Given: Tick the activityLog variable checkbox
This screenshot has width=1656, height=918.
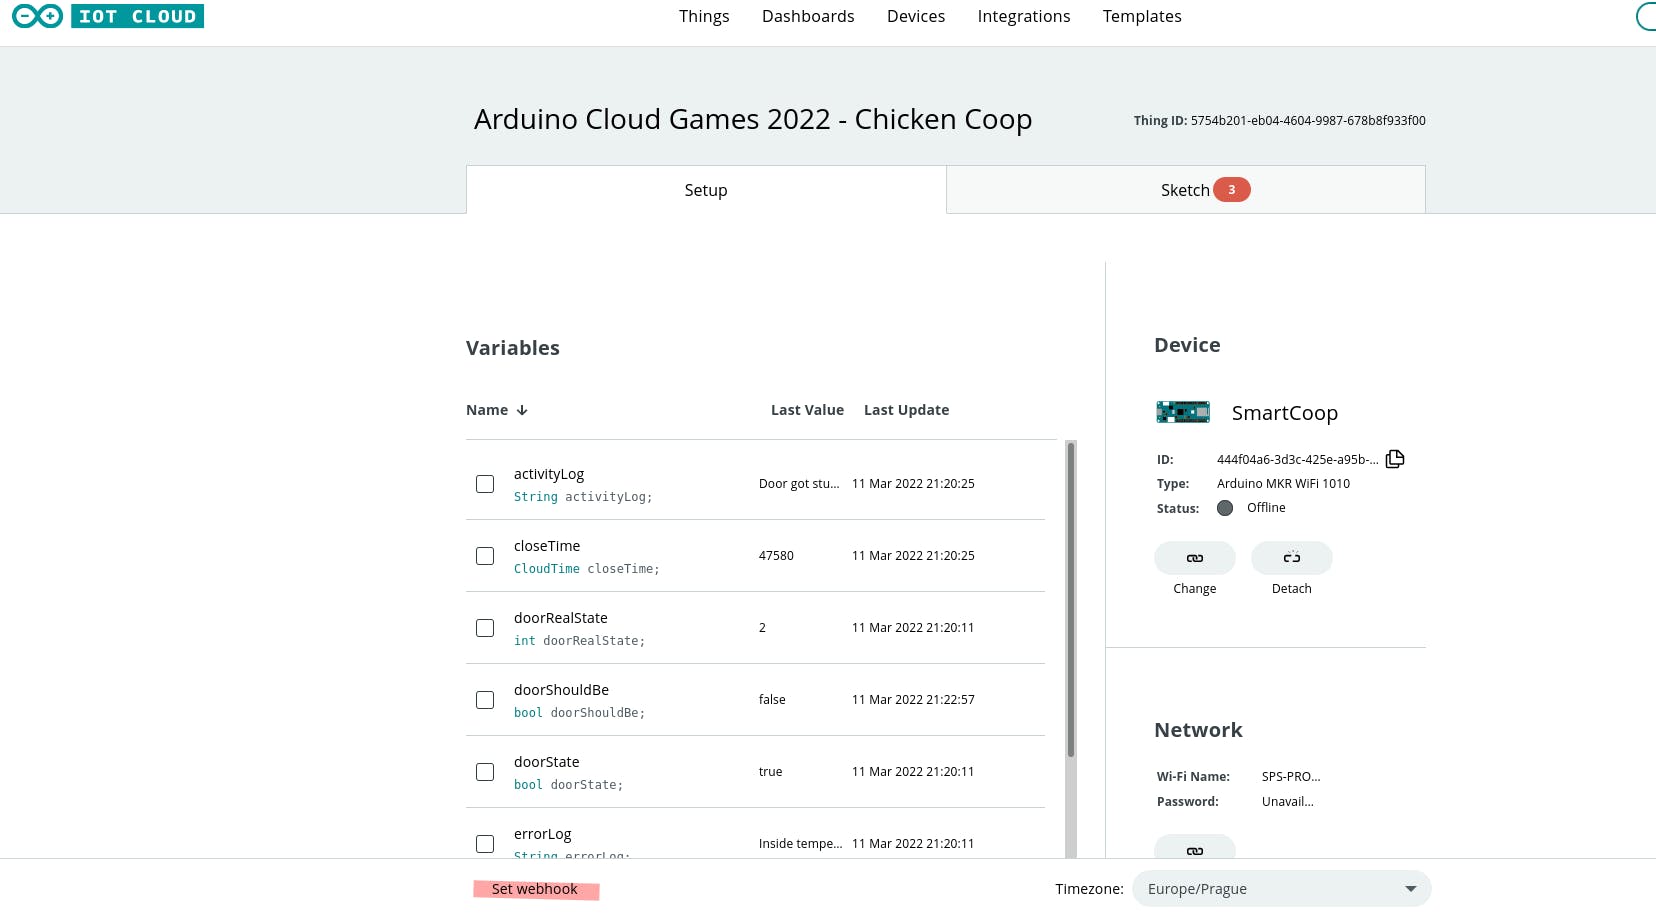Looking at the screenshot, I should tap(485, 484).
